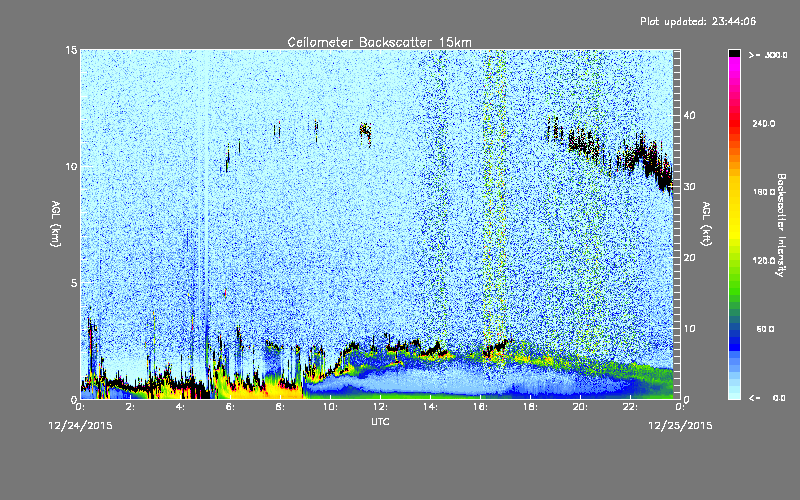Click the "6:" hour tick on the UTC axis

(230, 407)
